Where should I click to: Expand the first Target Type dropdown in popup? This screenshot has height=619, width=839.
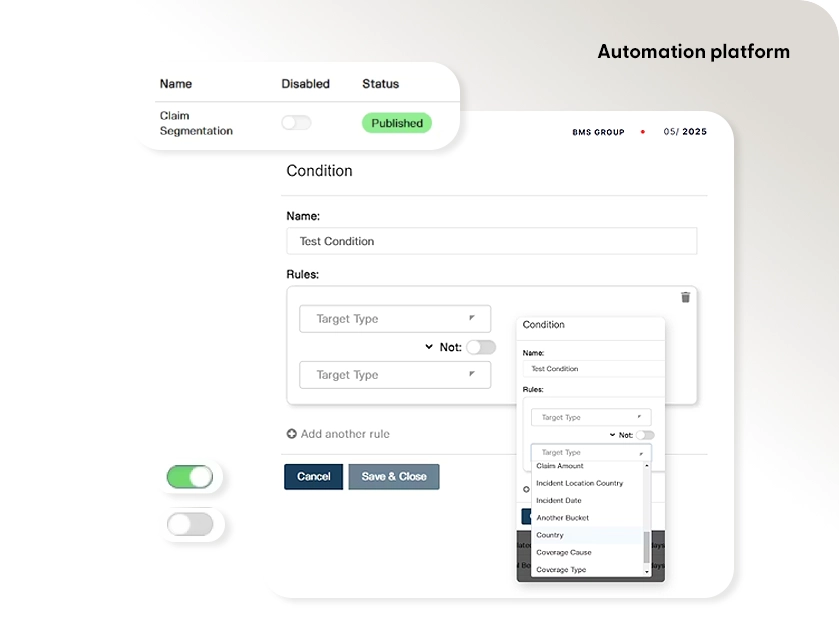coord(591,417)
